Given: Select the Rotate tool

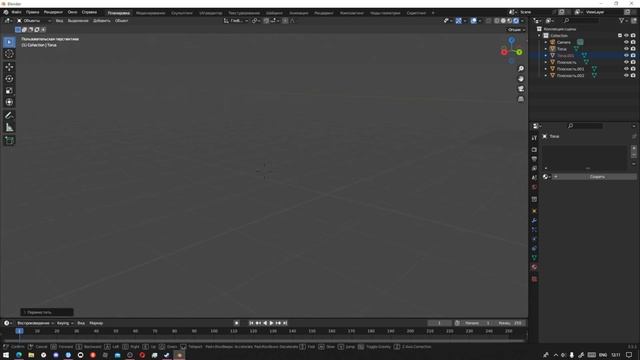Looking at the screenshot, I should (9, 79).
